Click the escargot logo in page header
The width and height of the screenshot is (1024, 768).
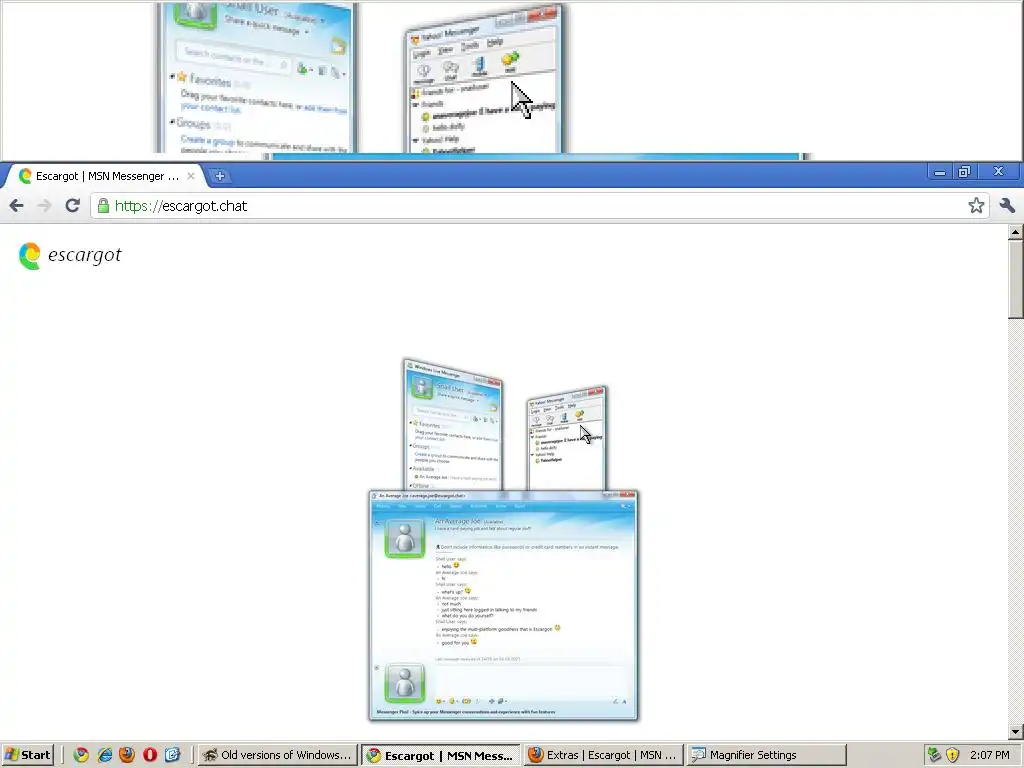point(70,255)
